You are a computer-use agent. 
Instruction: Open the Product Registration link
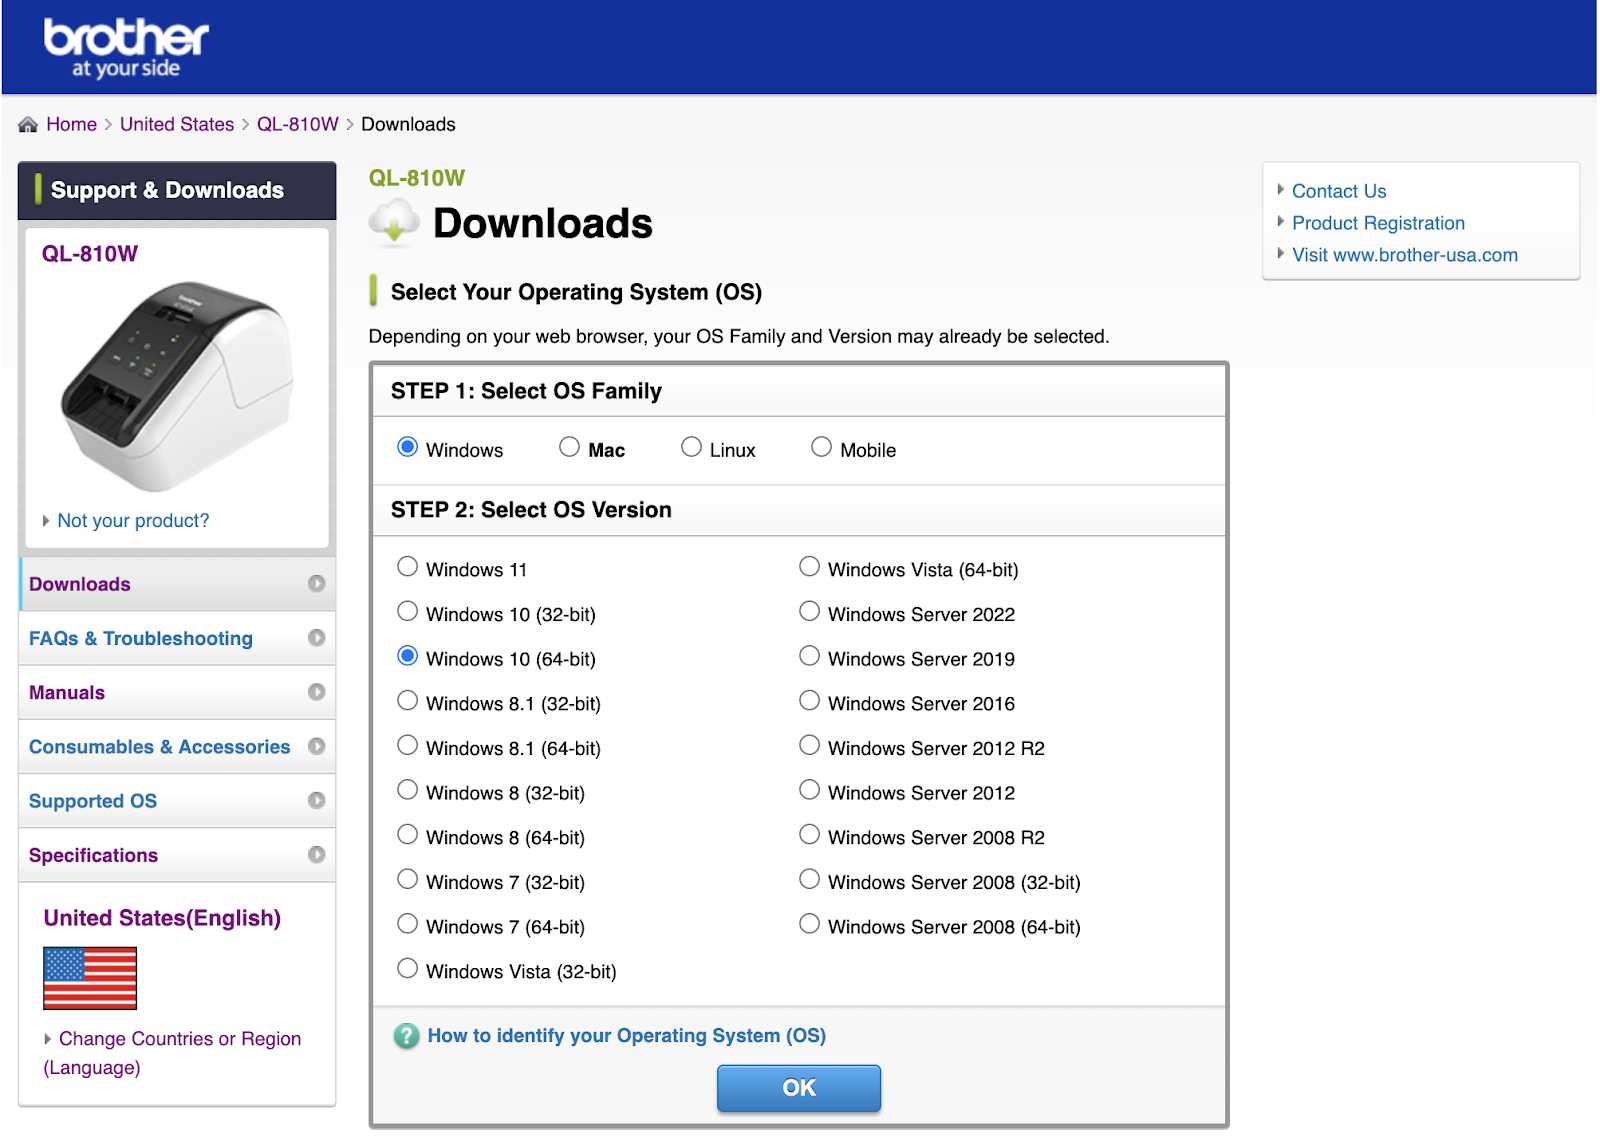[x=1378, y=223]
